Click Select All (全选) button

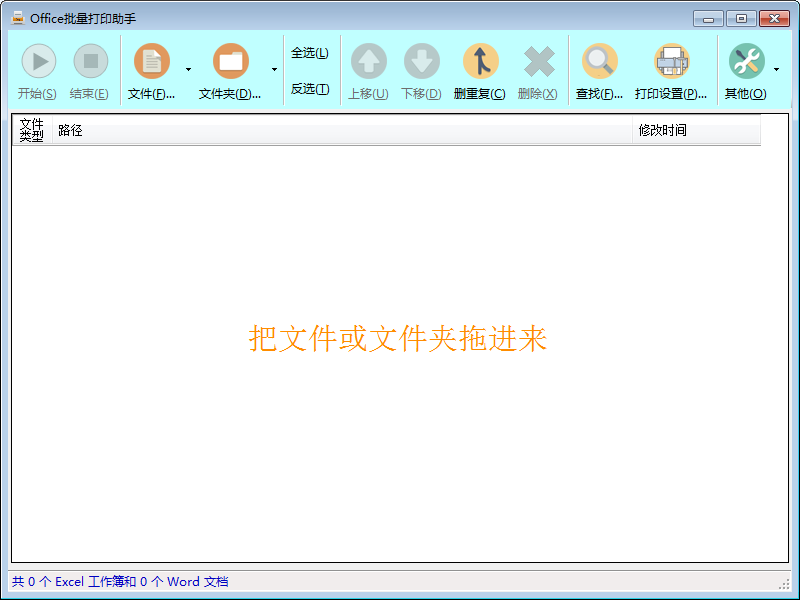[x=310, y=53]
